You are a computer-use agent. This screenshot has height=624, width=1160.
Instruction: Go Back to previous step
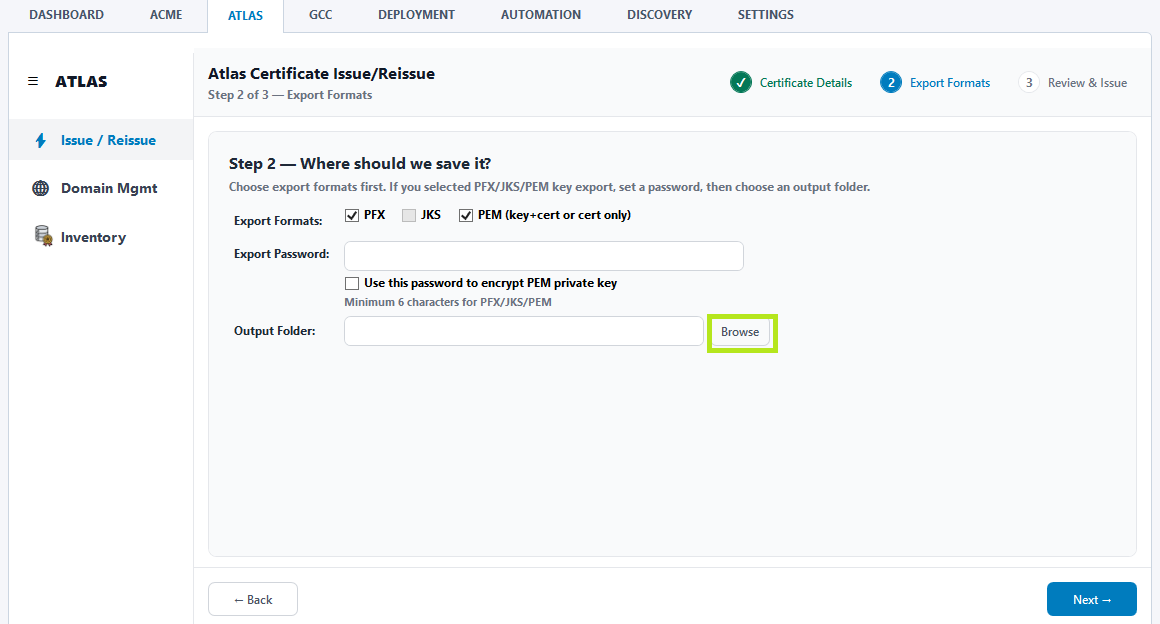253,600
